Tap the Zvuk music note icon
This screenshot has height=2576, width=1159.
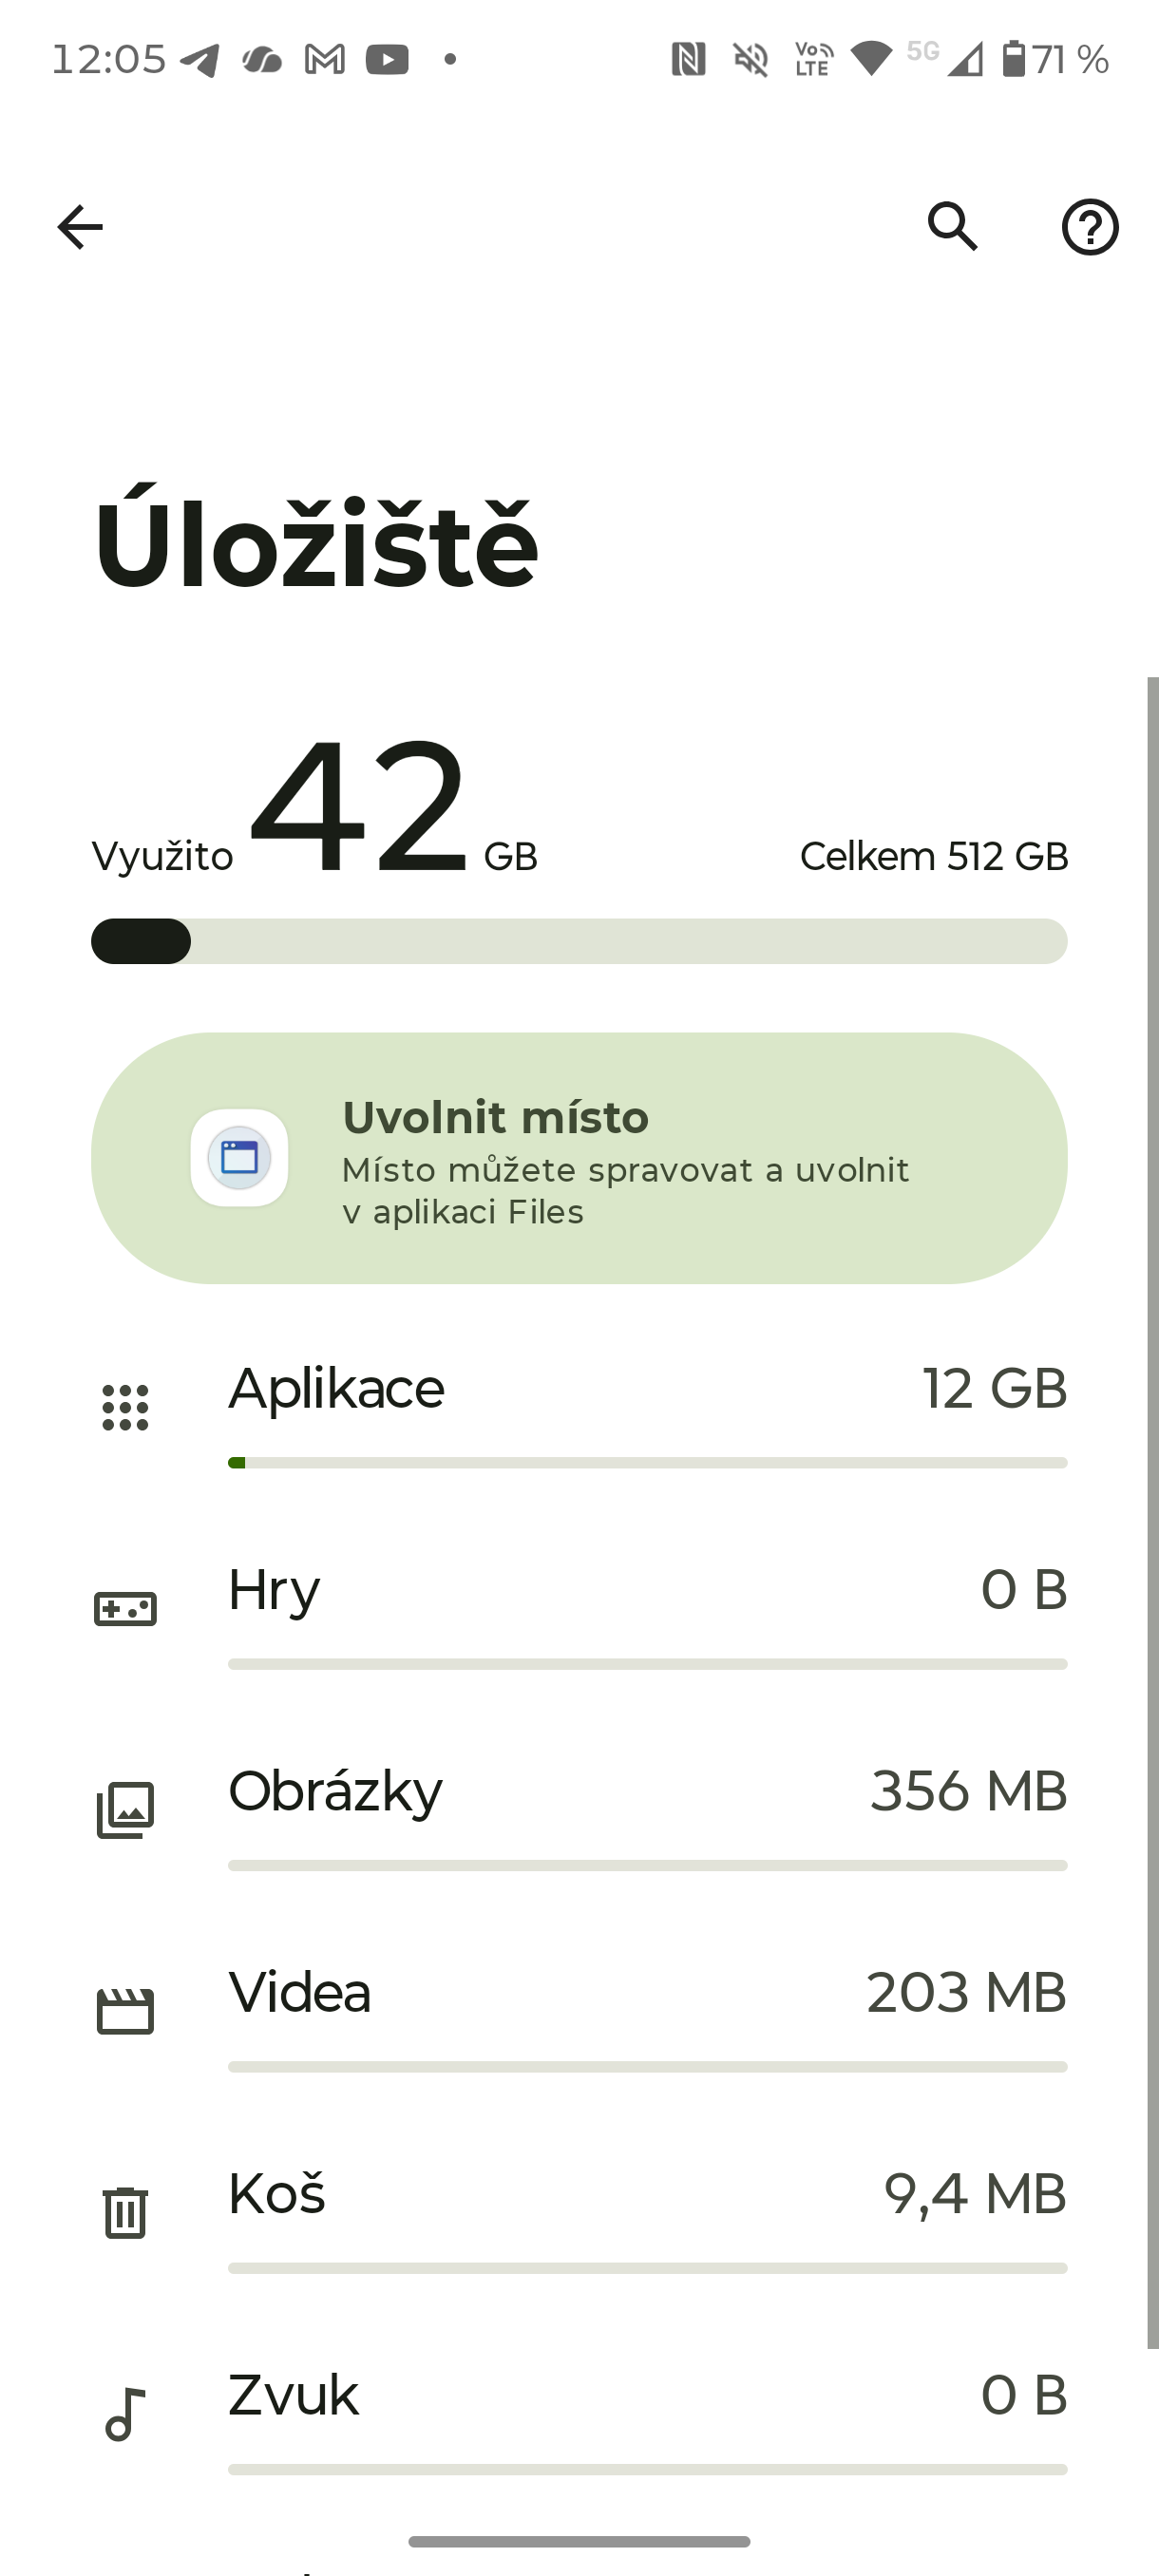(125, 2414)
